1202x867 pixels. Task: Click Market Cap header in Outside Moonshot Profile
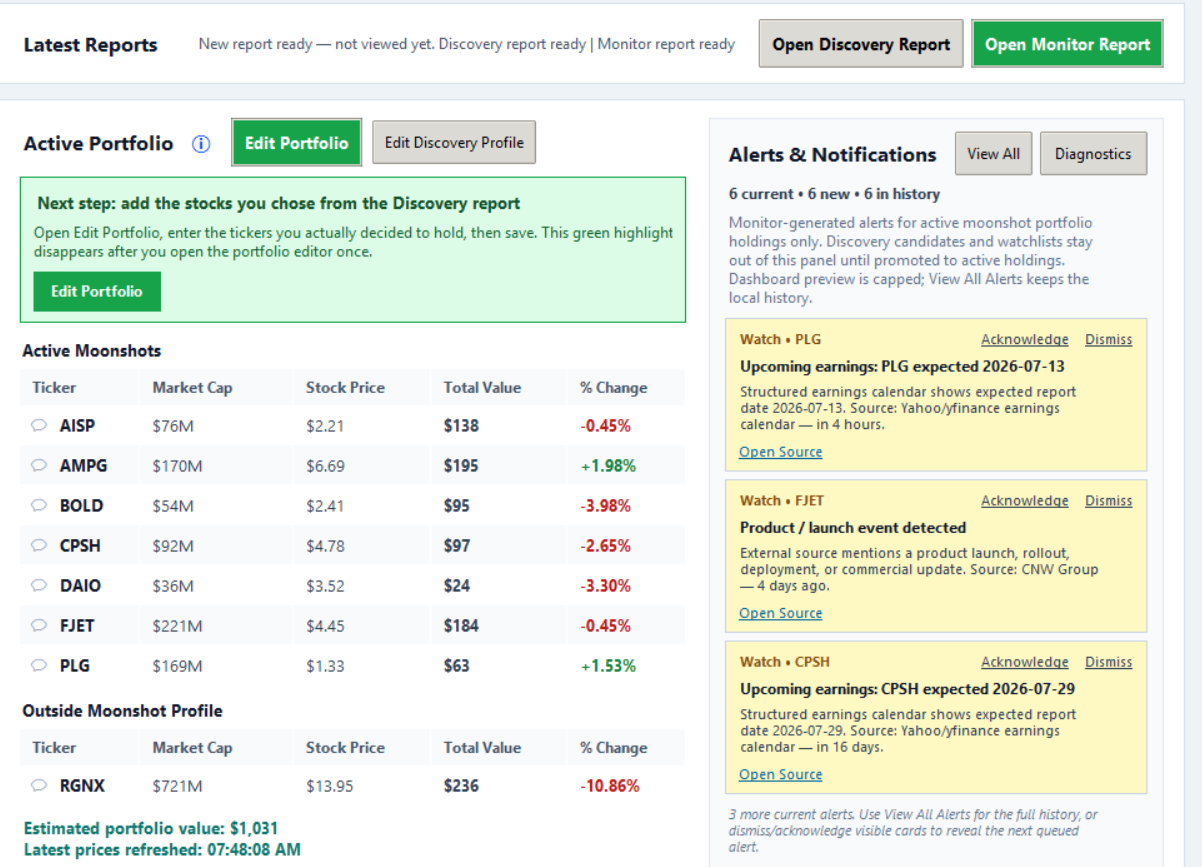pyautogui.click(x=192, y=748)
